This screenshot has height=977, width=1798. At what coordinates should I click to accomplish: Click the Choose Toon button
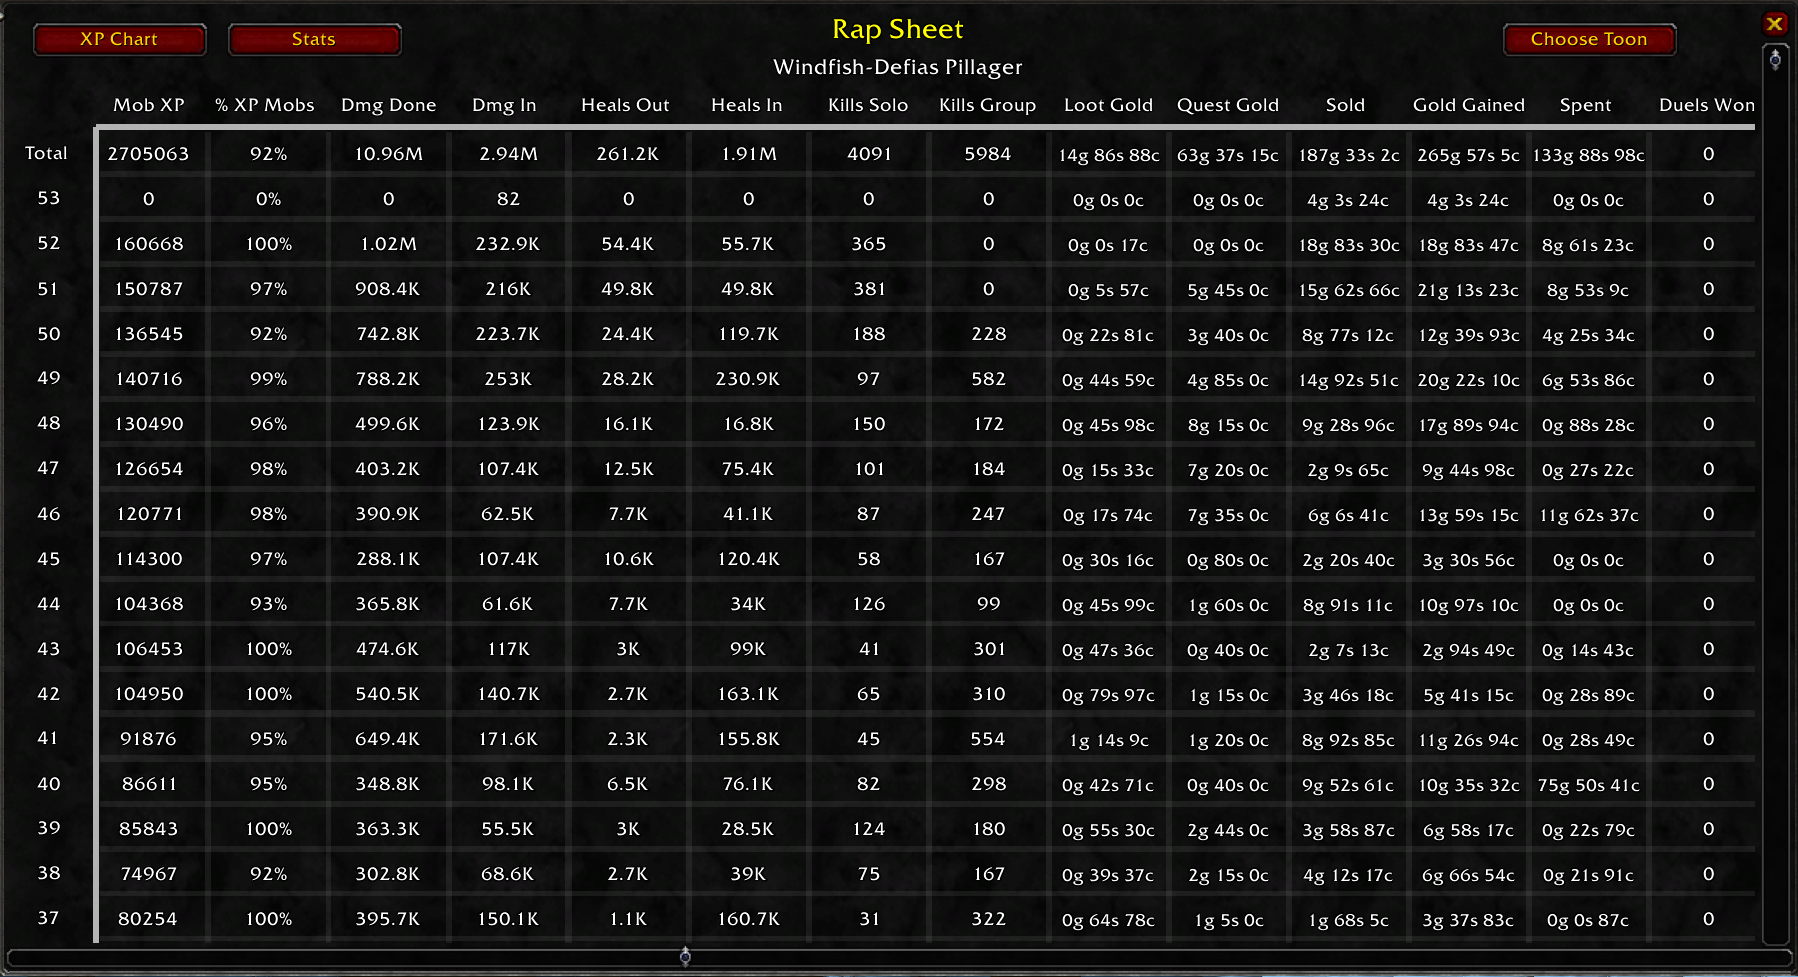tap(1589, 39)
